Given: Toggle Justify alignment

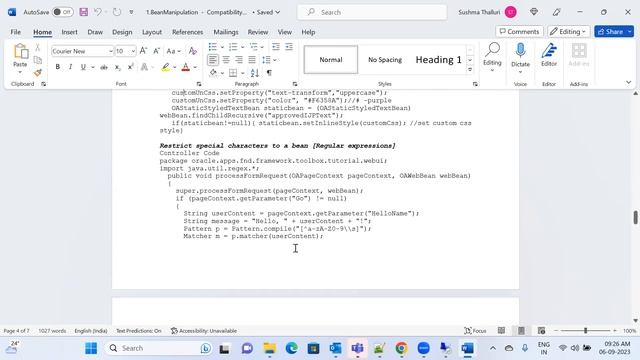Looking at the screenshot, I should [x=252, y=60].
